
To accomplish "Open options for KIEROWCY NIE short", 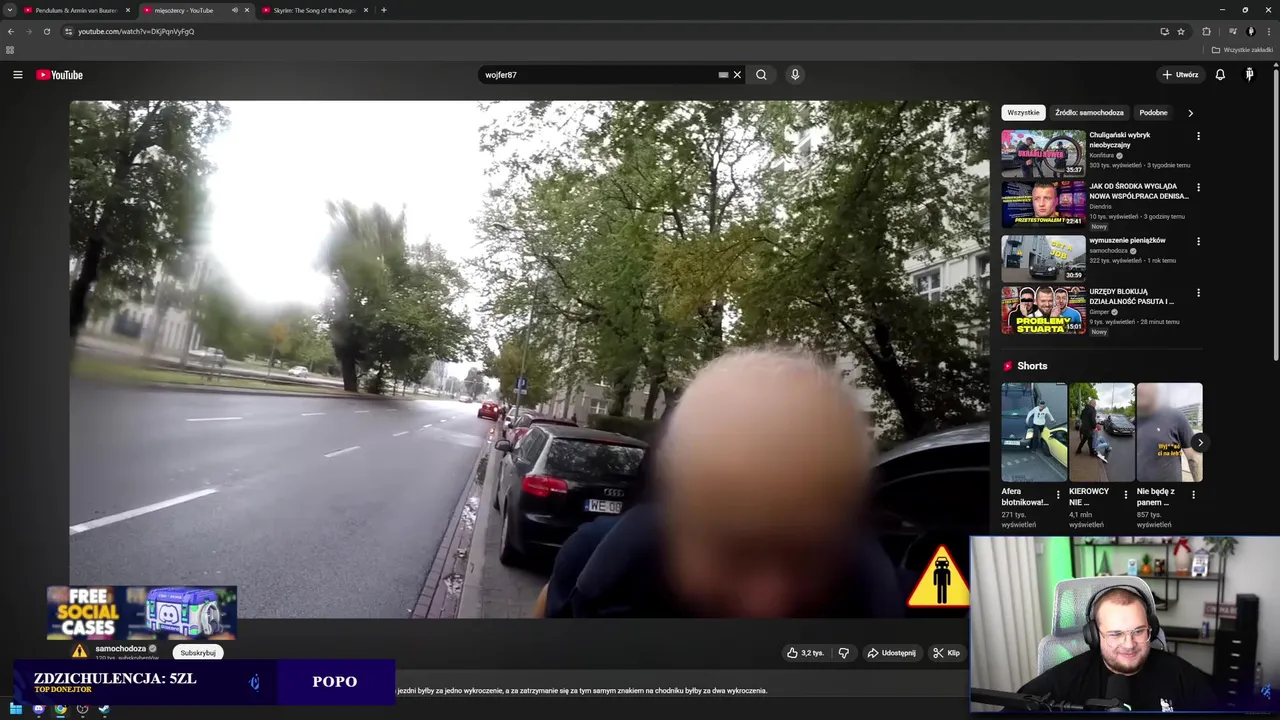I will (1126, 494).
